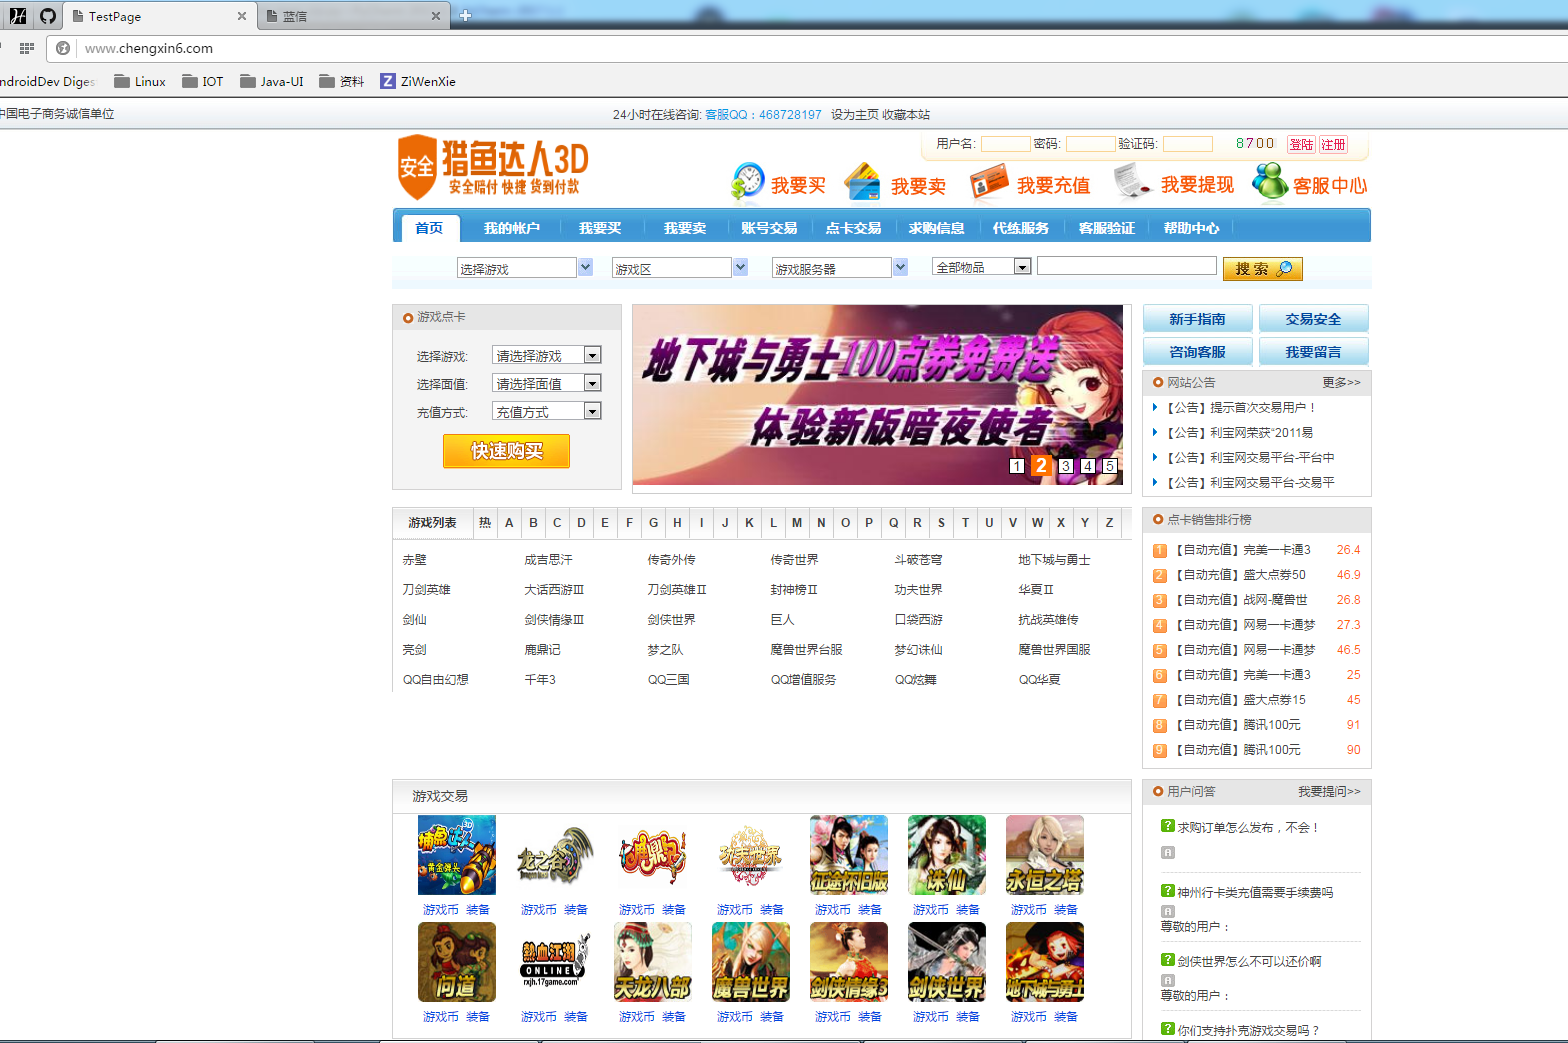
Task: Open the 充值方式 dropdown
Action: click(x=546, y=411)
